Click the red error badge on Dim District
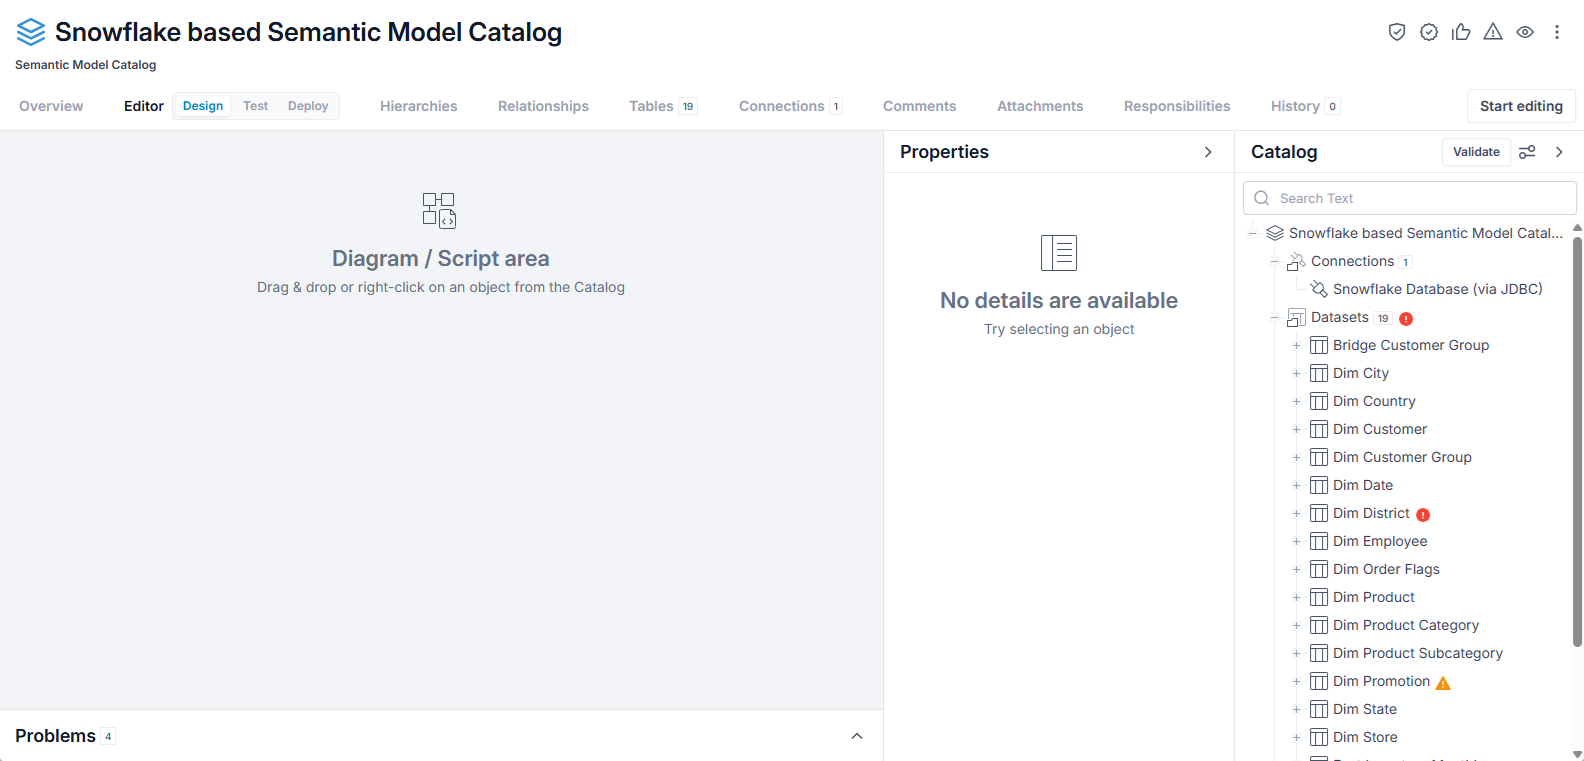Screen dimensions: 1584x761 [1423, 515]
